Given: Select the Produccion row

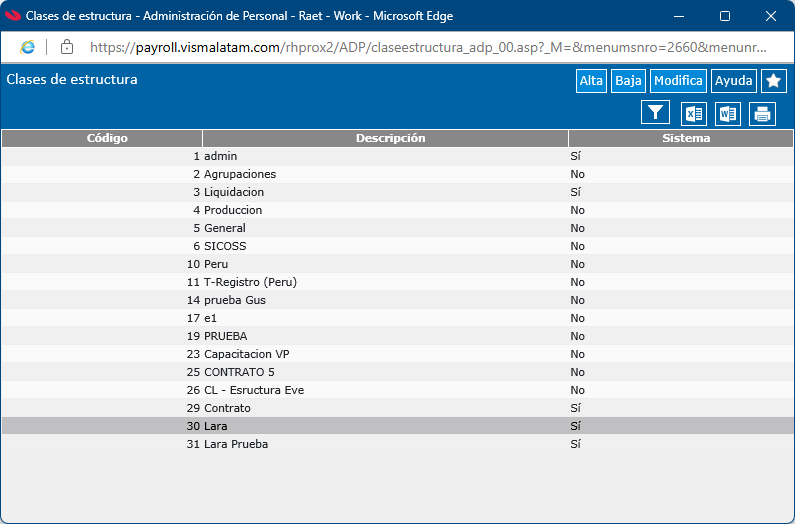Looking at the screenshot, I should point(398,210).
